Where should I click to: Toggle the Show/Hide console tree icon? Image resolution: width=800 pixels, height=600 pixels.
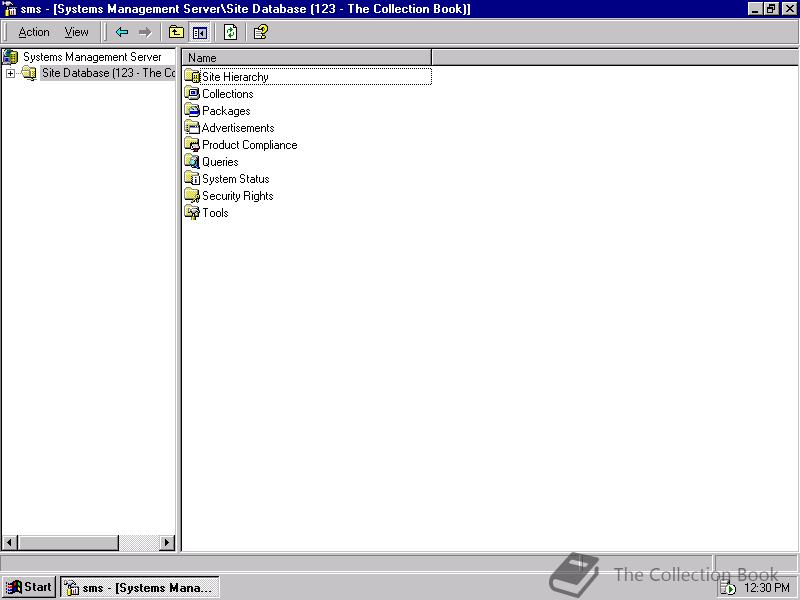tap(199, 33)
